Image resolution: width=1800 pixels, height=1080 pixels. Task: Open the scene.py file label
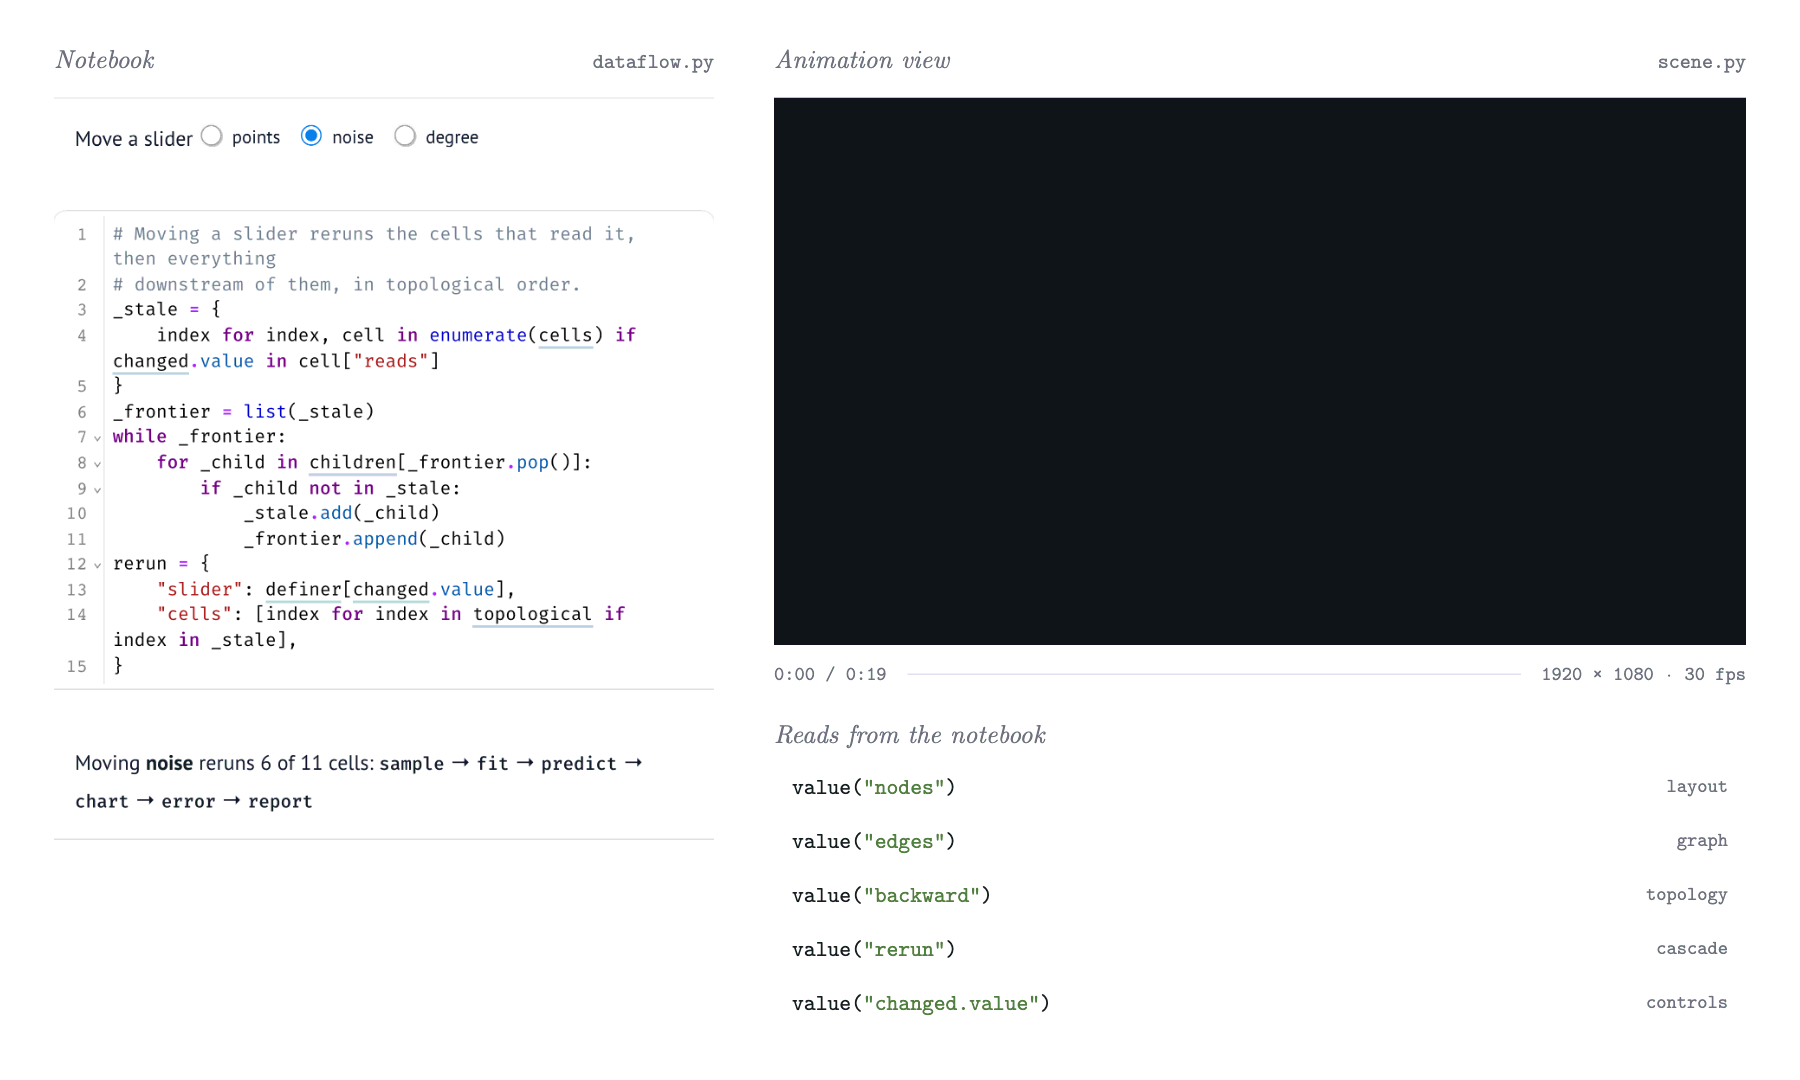(1701, 62)
